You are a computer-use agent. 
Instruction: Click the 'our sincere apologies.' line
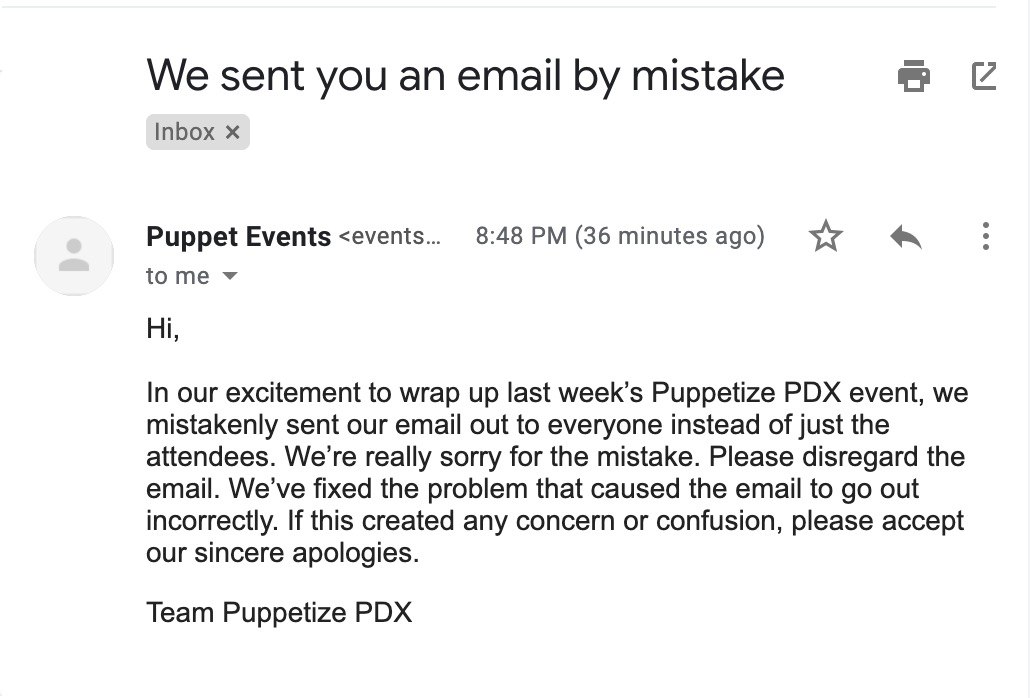tap(282, 553)
